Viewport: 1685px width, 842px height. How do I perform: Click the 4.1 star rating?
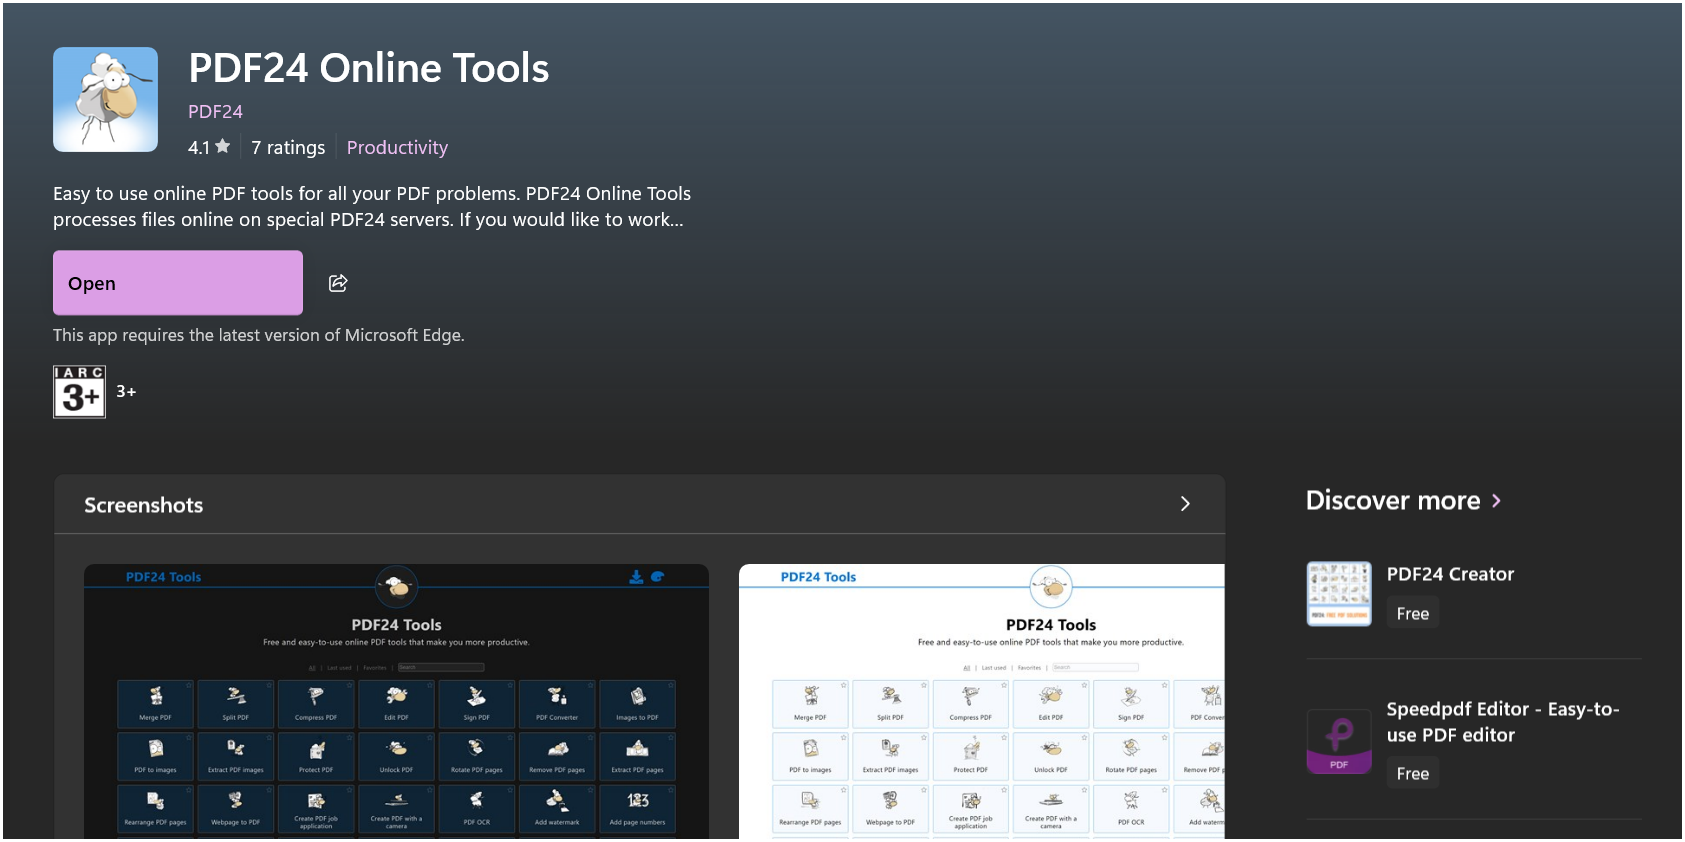click(209, 148)
